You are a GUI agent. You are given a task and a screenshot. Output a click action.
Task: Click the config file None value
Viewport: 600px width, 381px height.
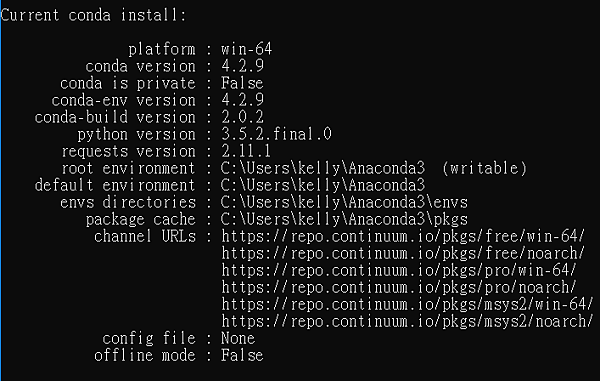click(x=238, y=338)
